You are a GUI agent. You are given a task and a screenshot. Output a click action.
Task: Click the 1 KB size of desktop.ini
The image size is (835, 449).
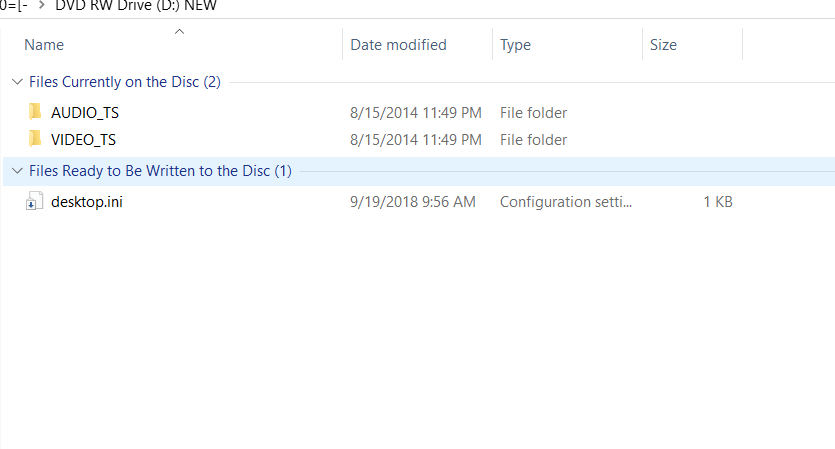coord(717,202)
